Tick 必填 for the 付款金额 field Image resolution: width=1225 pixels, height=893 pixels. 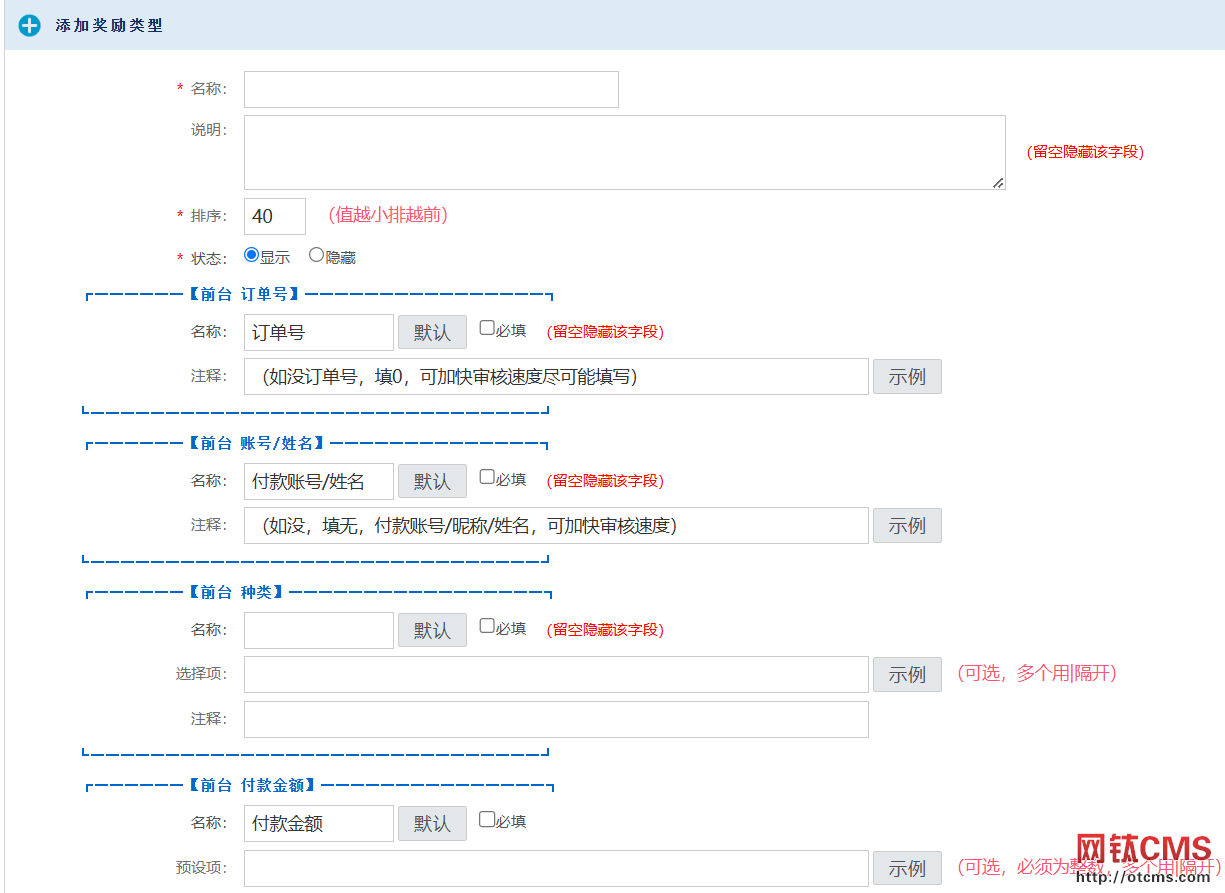[487, 819]
